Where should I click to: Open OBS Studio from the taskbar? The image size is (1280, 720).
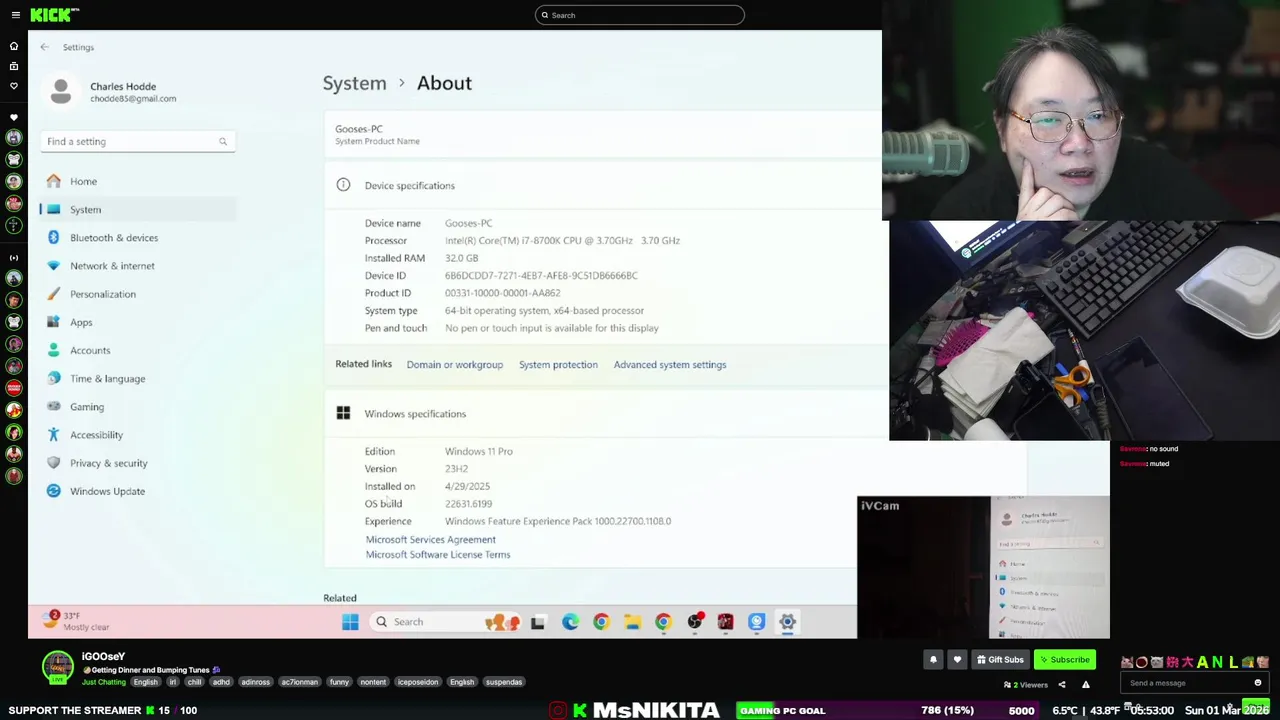tap(694, 622)
